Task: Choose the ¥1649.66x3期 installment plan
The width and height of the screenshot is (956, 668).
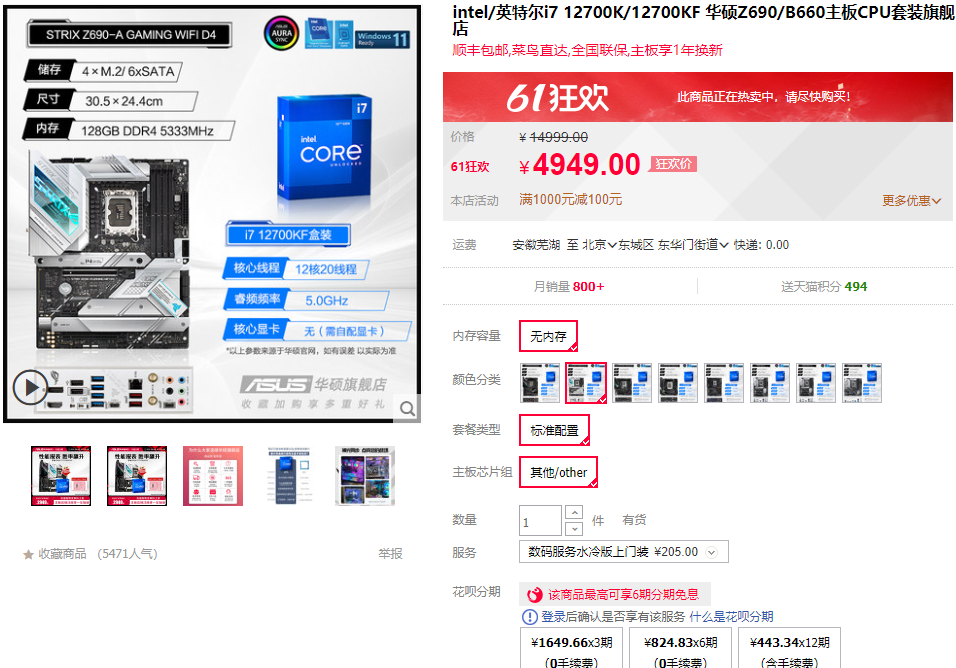Action: pos(571,650)
